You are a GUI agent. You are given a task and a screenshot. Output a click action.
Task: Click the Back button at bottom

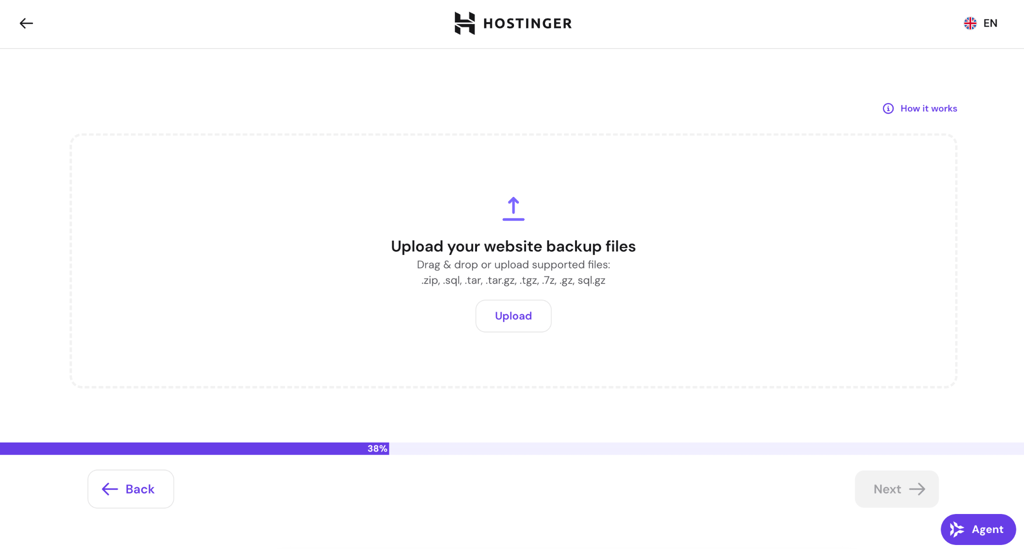[131, 489]
